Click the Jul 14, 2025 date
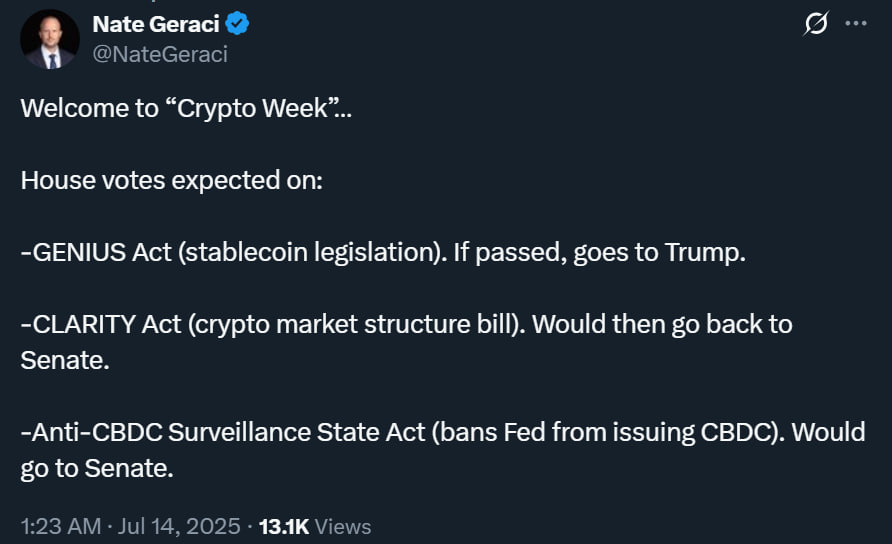This screenshot has width=892, height=544. (x=179, y=526)
